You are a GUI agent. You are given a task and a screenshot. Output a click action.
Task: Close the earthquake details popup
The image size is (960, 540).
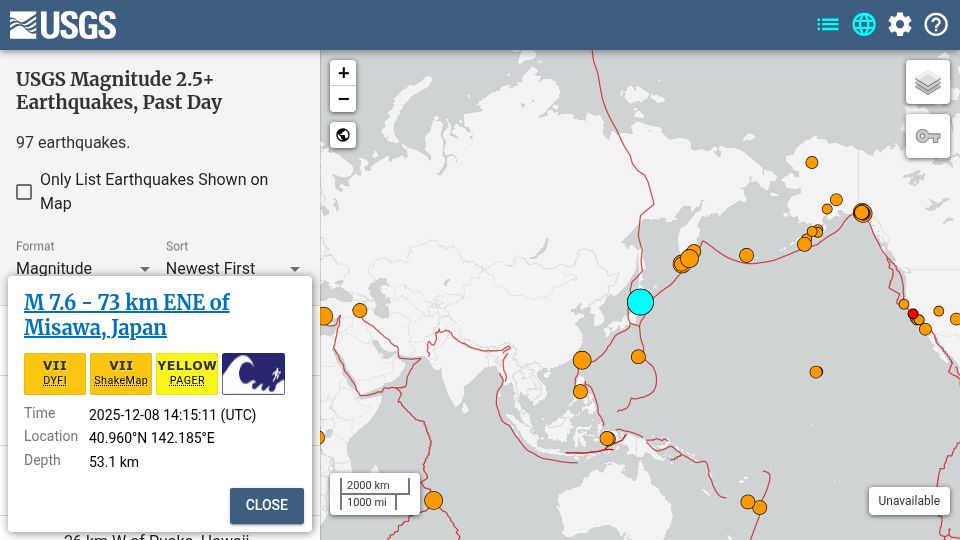click(267, 506)
